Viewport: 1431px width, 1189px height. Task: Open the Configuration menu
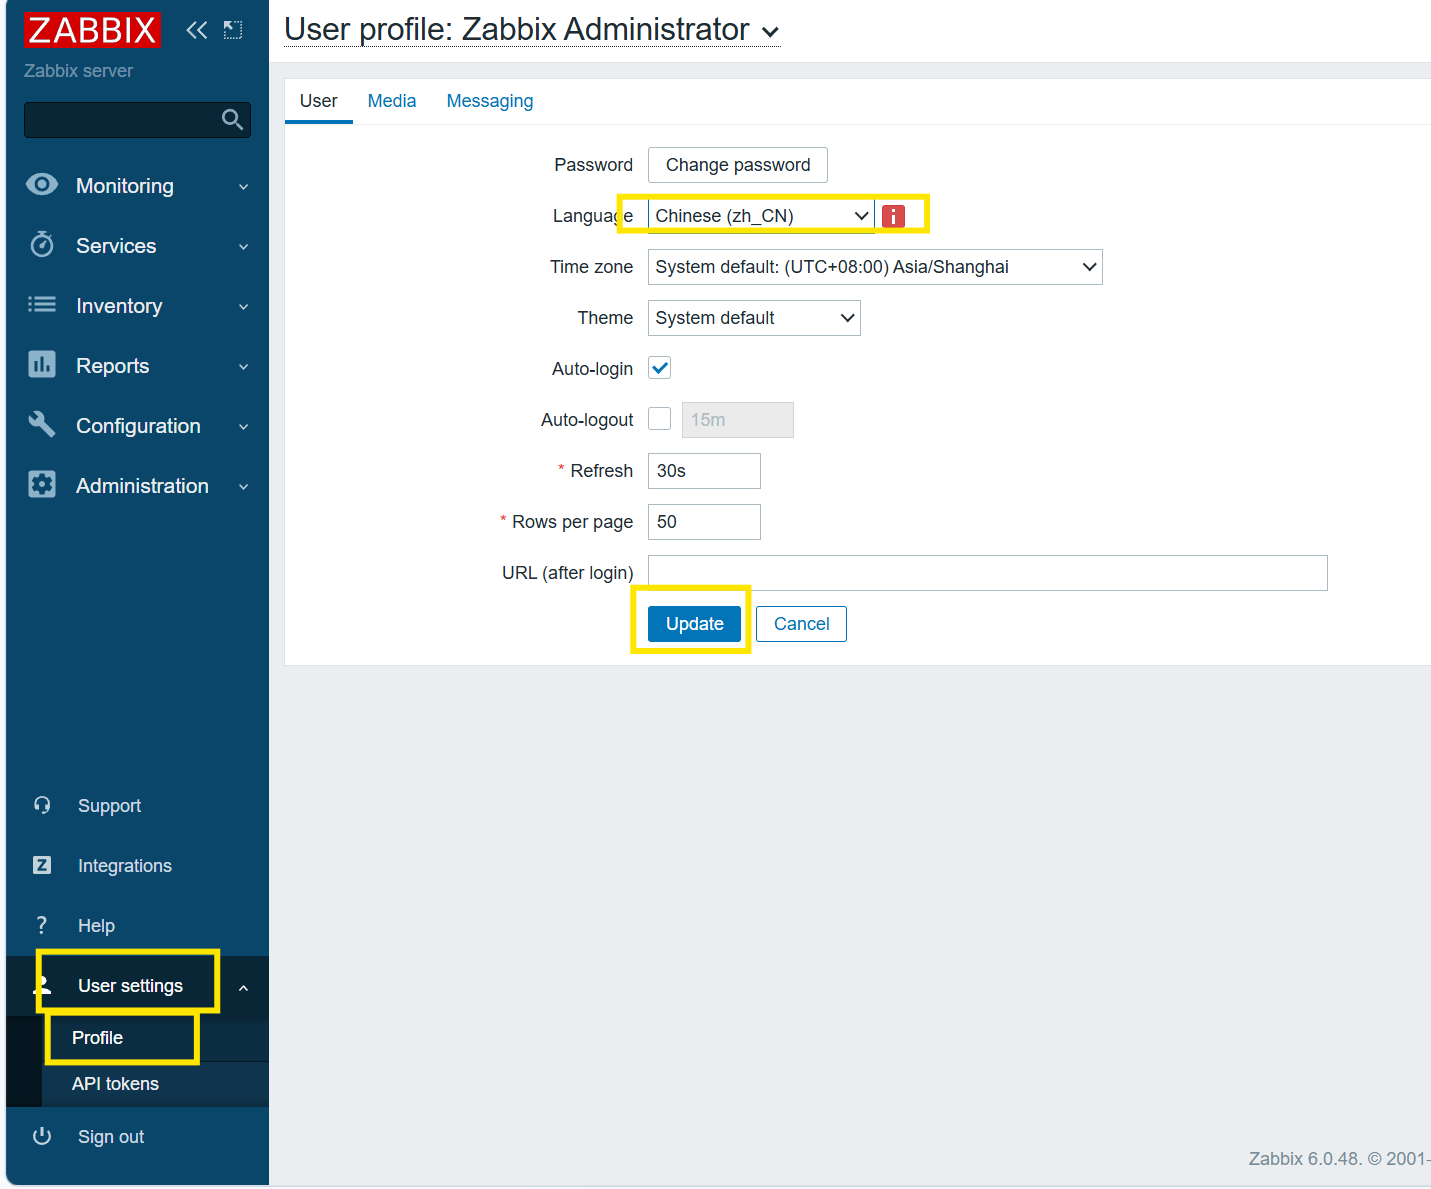(x=139, y=426)
